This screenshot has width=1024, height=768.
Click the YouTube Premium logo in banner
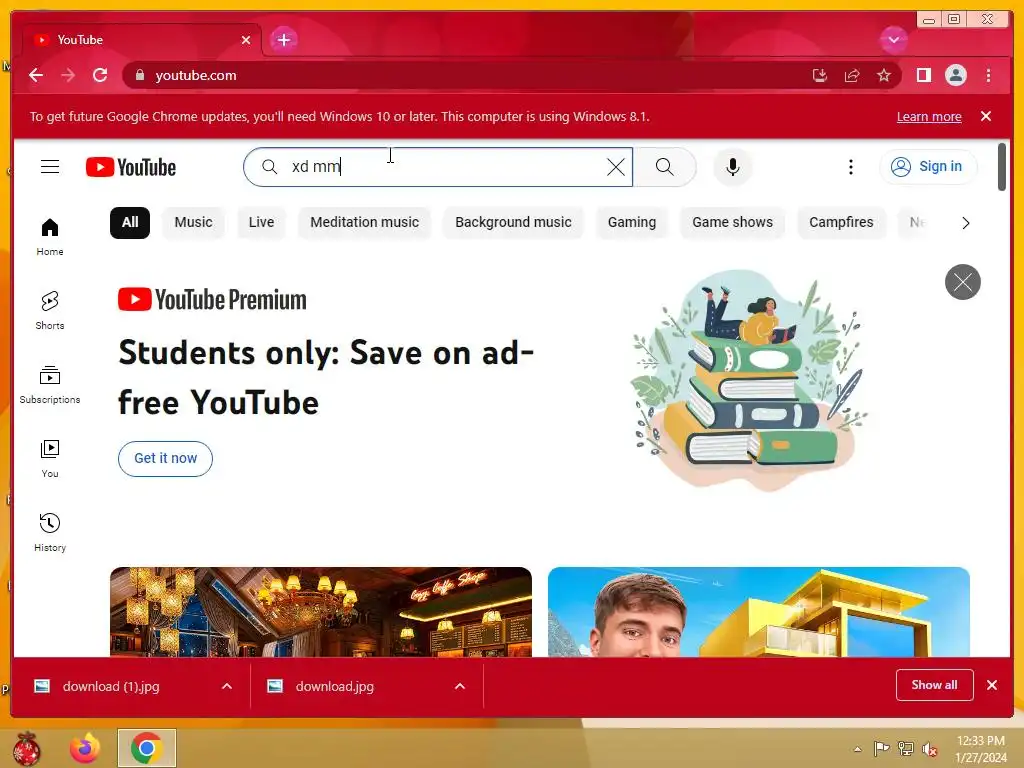pyautogui.click(x=212, y=300)
